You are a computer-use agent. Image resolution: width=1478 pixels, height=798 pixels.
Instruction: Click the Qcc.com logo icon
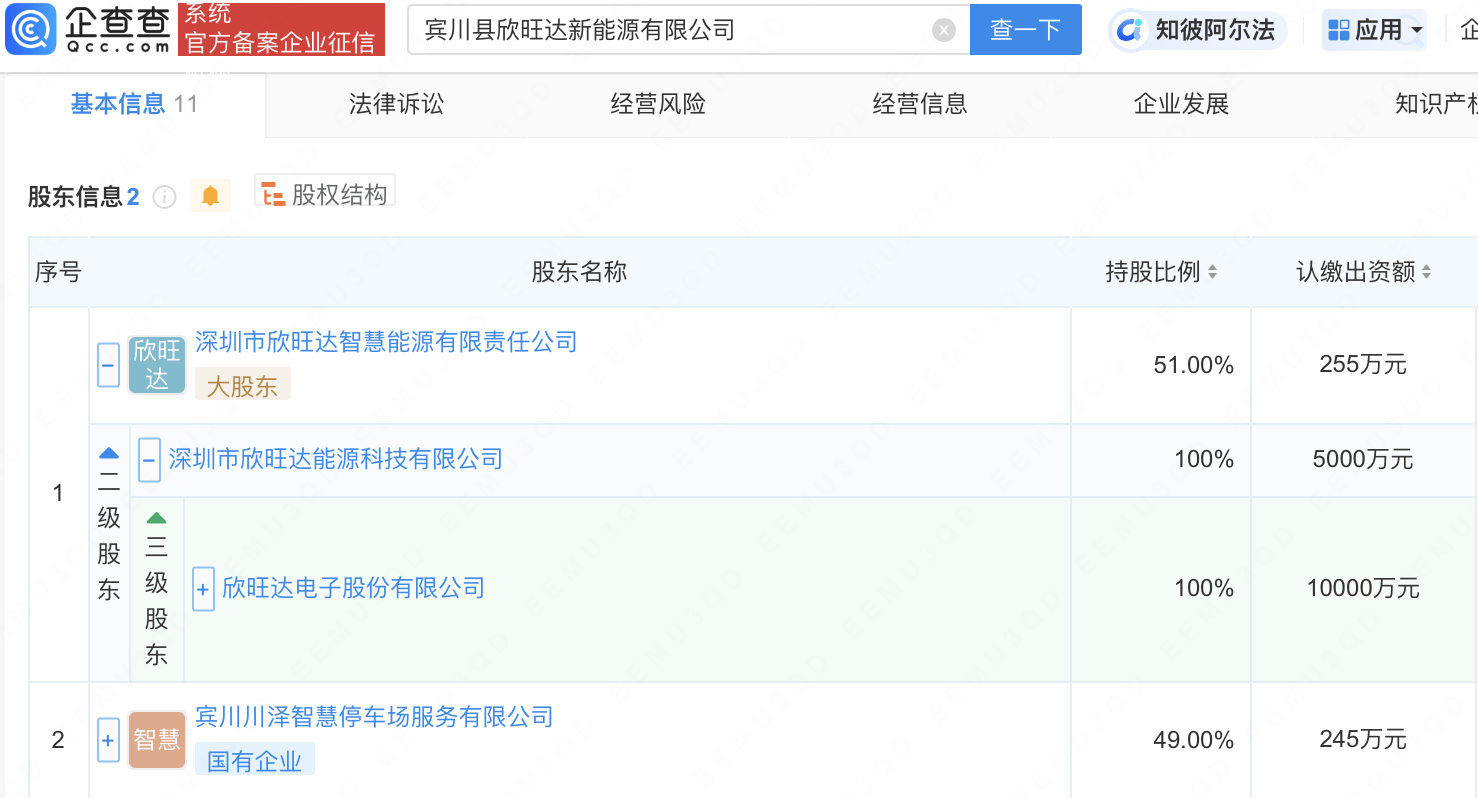[x=30, y=29]
